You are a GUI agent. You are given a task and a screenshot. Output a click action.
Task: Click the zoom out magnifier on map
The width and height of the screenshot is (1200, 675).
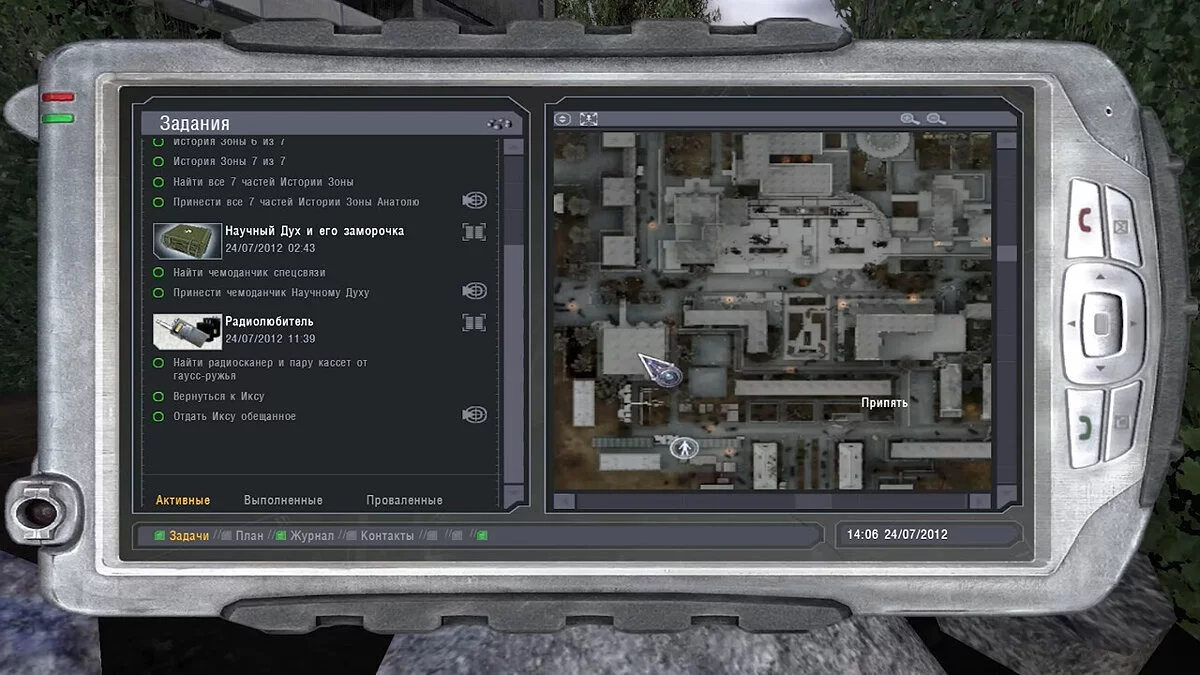coord(936,119)
